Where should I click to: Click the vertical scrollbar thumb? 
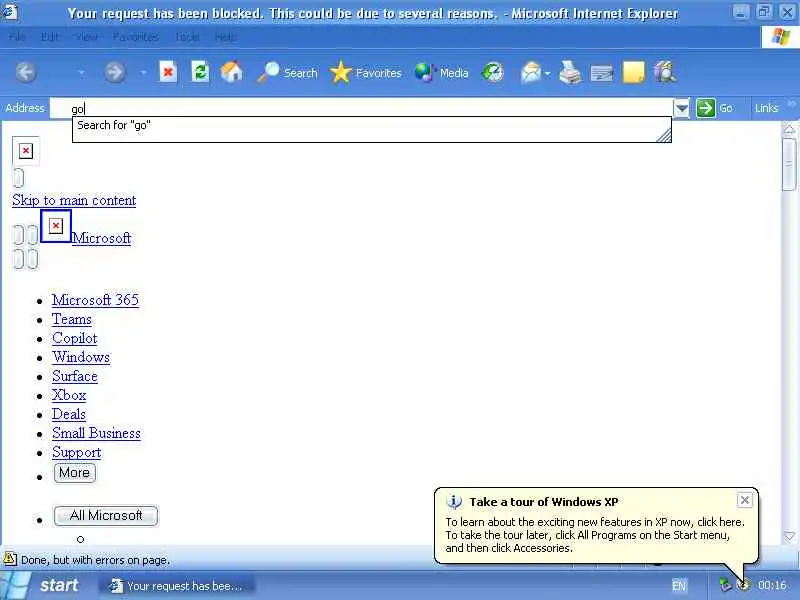(789, 163)
